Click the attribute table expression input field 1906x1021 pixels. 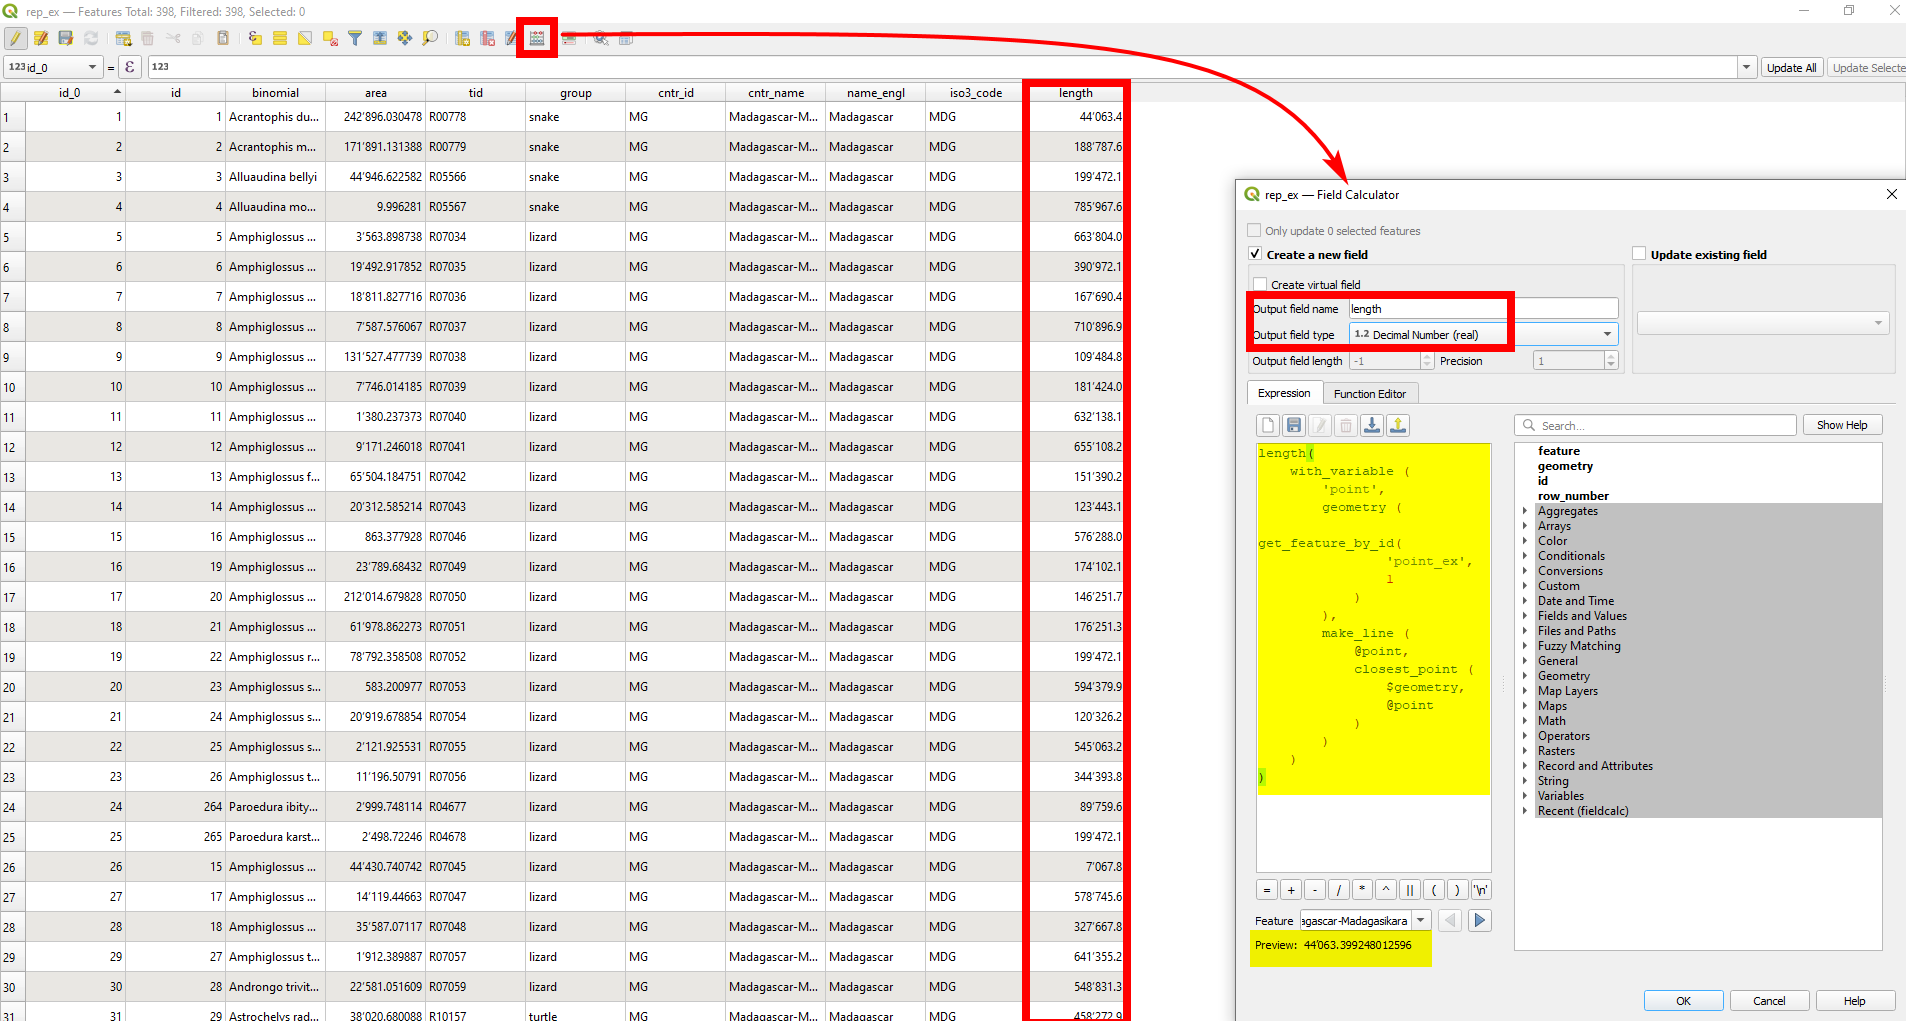tap(943, 67)
